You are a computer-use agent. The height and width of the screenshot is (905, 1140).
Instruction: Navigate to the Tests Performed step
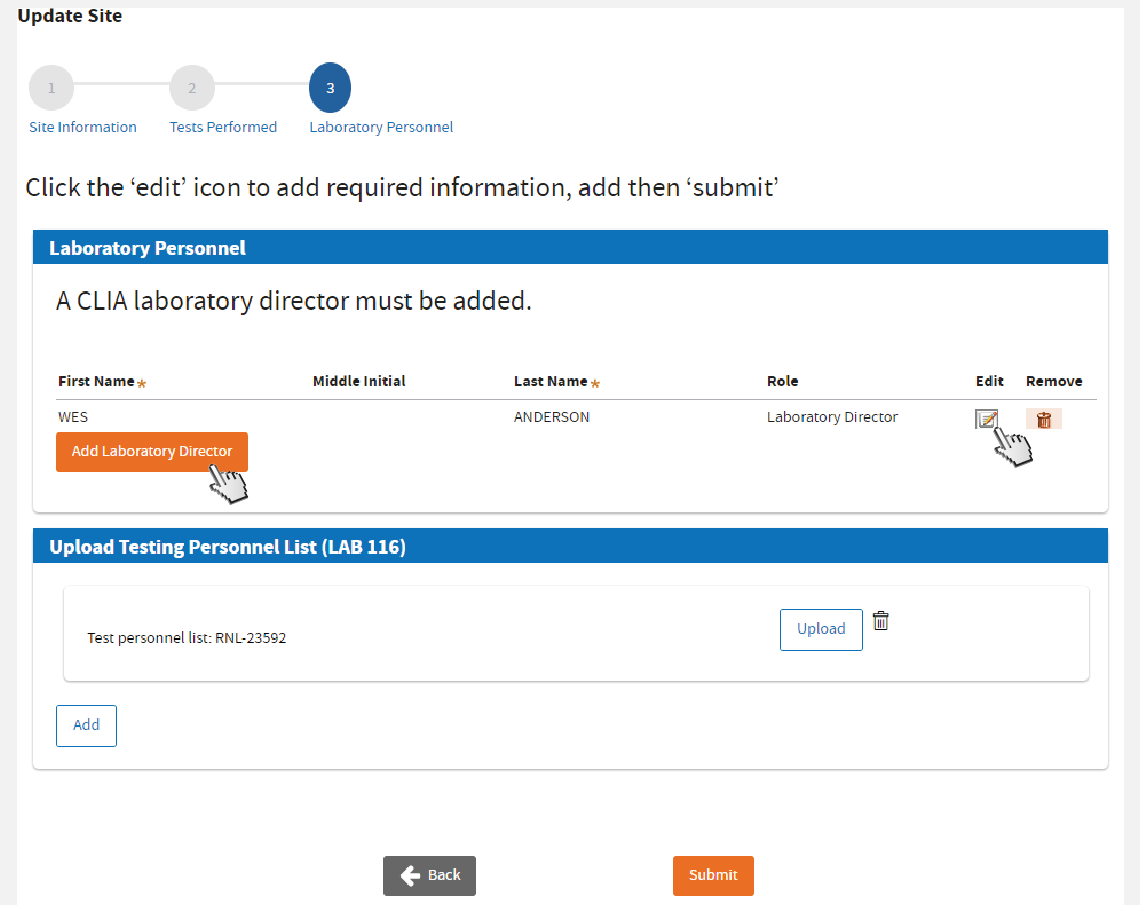(x=223, y=127)
